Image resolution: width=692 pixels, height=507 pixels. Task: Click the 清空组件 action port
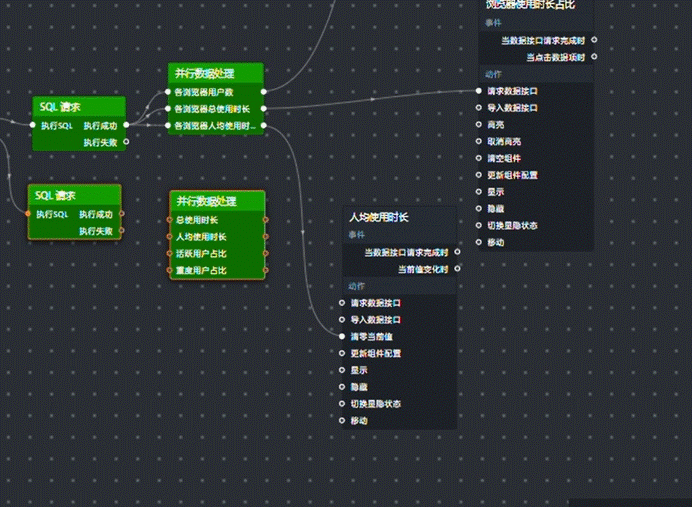478,158
